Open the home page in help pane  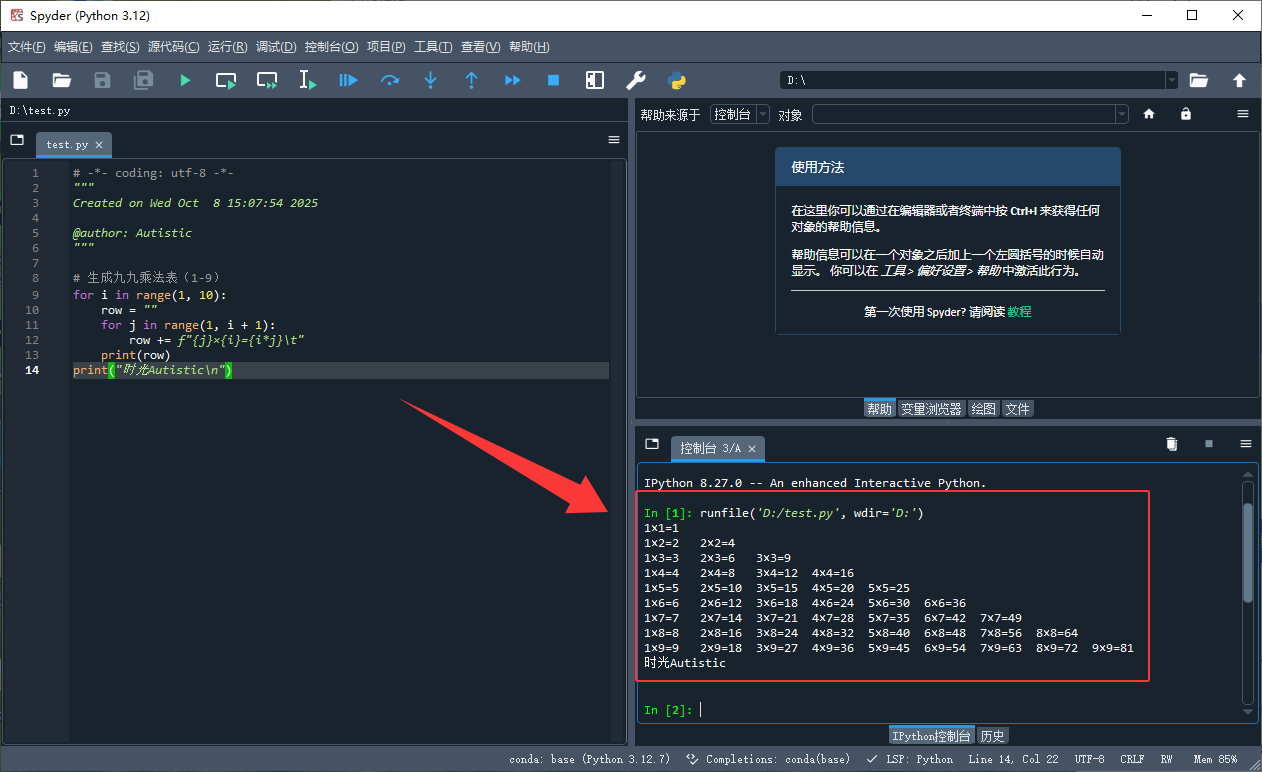1148,113
